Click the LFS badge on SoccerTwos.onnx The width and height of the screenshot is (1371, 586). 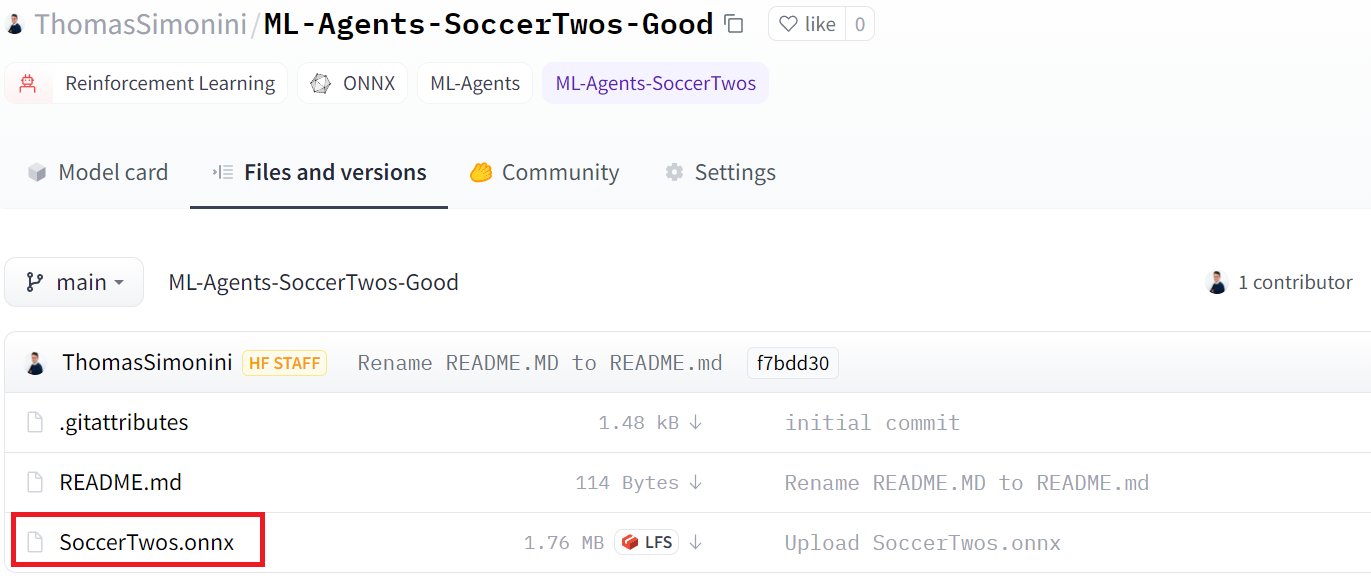coord(647,543)
